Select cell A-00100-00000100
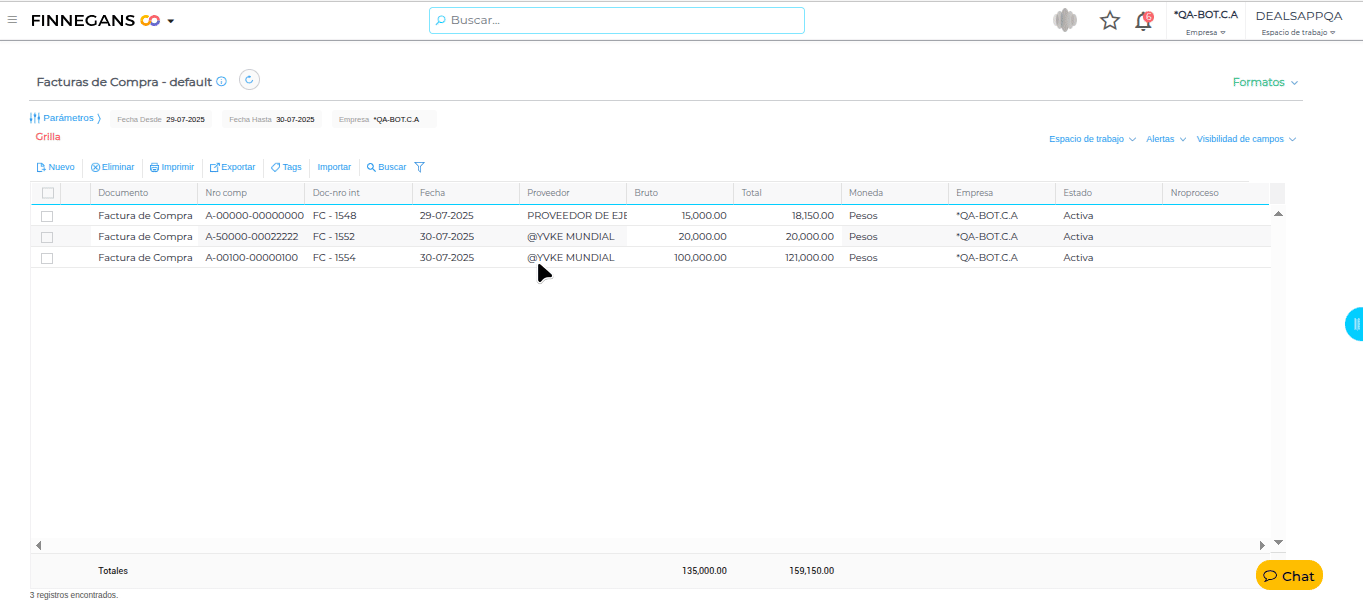 pyautogui.click(x=251, y=258)
